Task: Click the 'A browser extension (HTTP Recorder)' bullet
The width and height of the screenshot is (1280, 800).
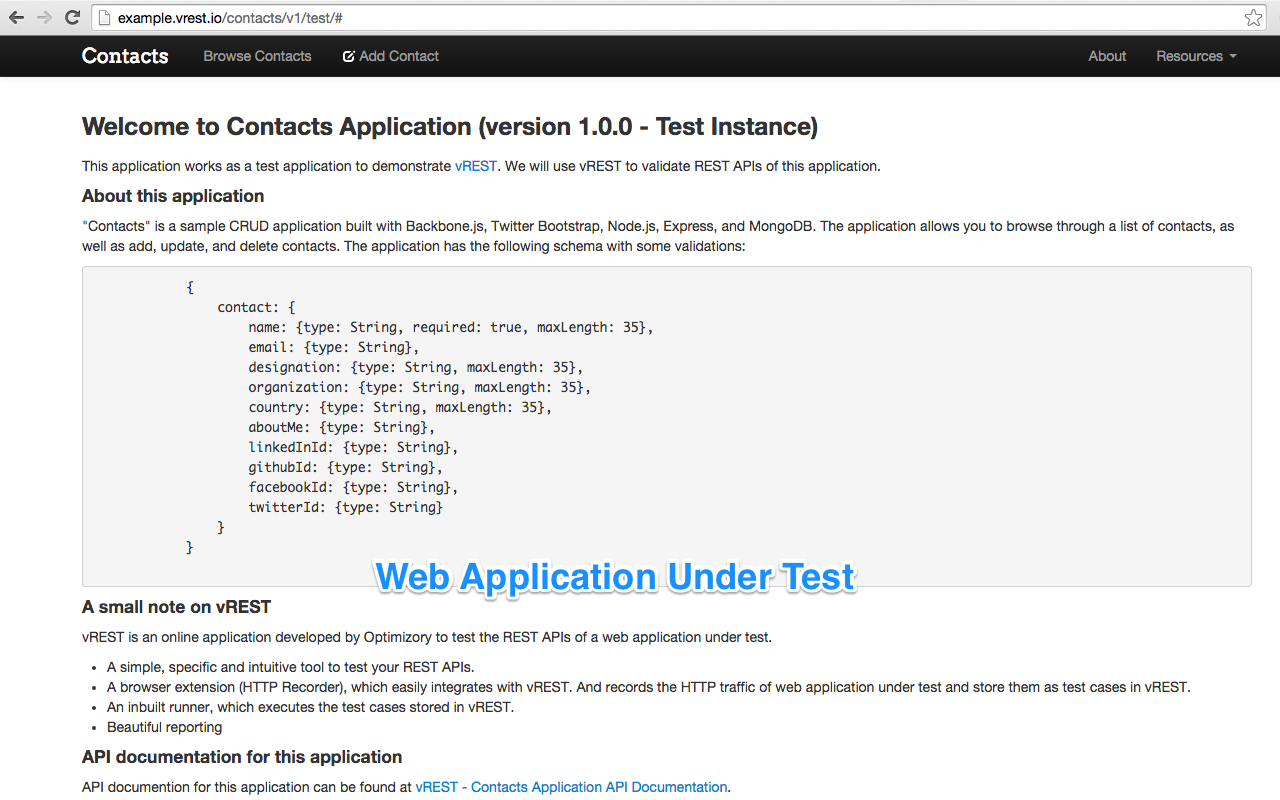Action: point(649,687)
